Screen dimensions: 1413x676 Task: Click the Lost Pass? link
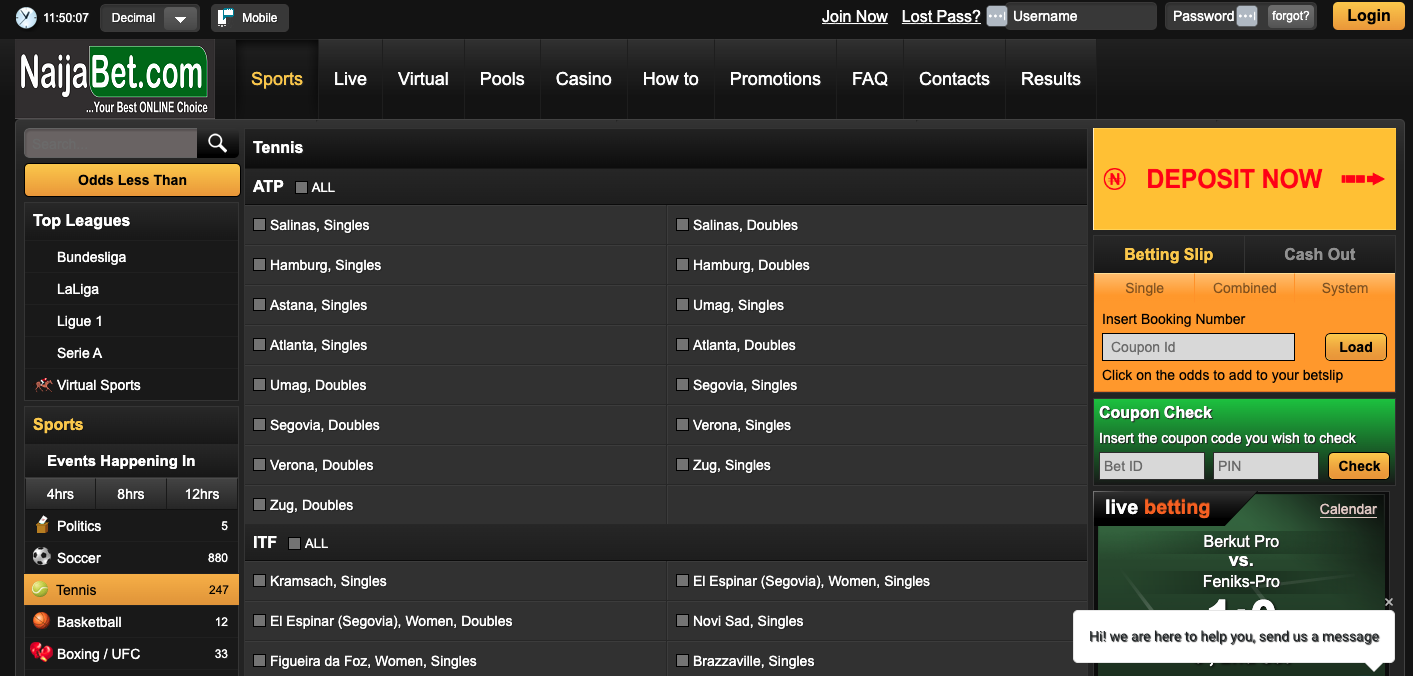pyautogui.click(x=941, y=16)
